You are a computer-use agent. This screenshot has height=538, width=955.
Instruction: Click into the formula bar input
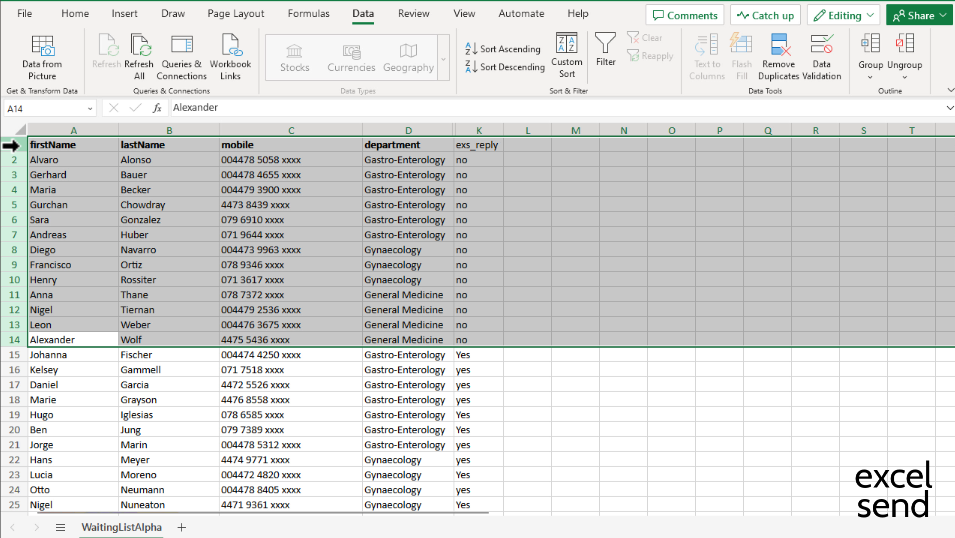pos(554,108)
